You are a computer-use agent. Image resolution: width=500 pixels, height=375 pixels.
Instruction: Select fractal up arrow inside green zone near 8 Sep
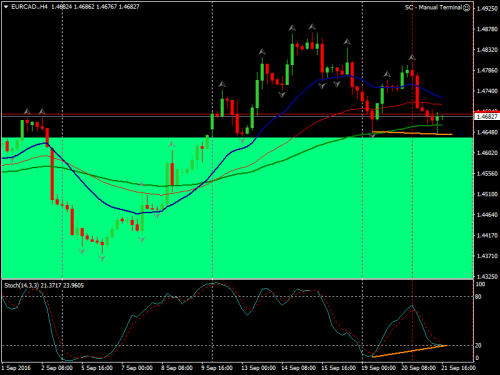(172, 144)
